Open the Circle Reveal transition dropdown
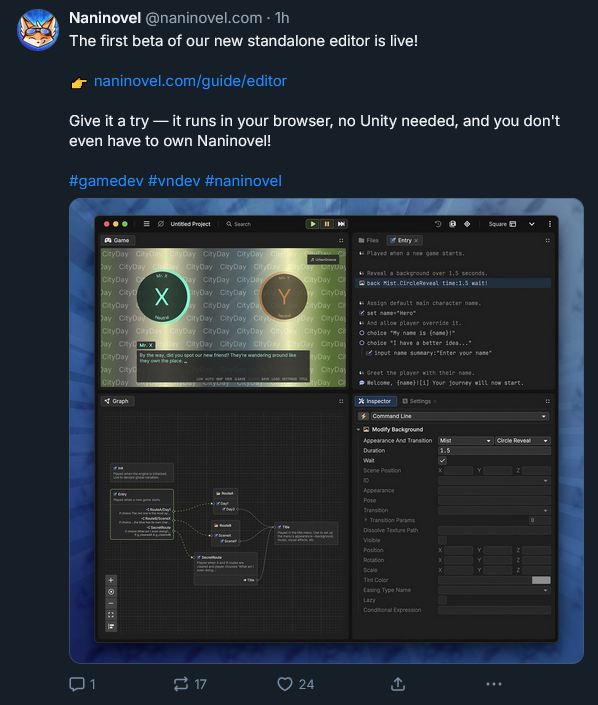The height and width of the screenshot is (705, 598). tap(523, 441)
